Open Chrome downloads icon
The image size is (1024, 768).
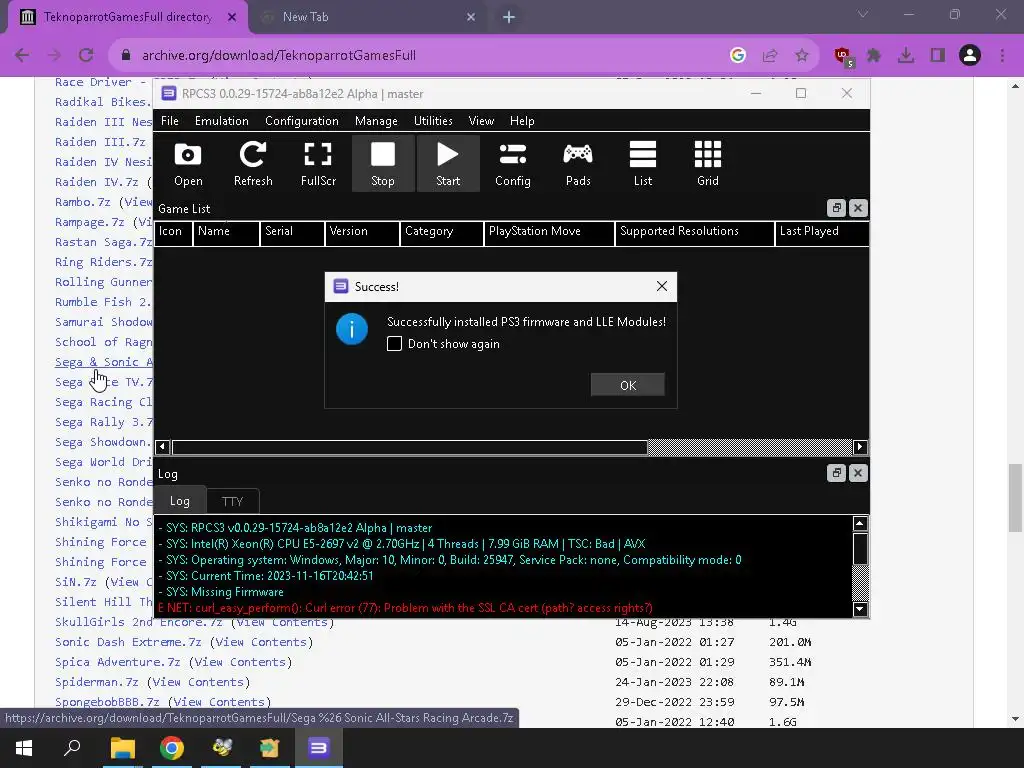click(x=906, y=56)
